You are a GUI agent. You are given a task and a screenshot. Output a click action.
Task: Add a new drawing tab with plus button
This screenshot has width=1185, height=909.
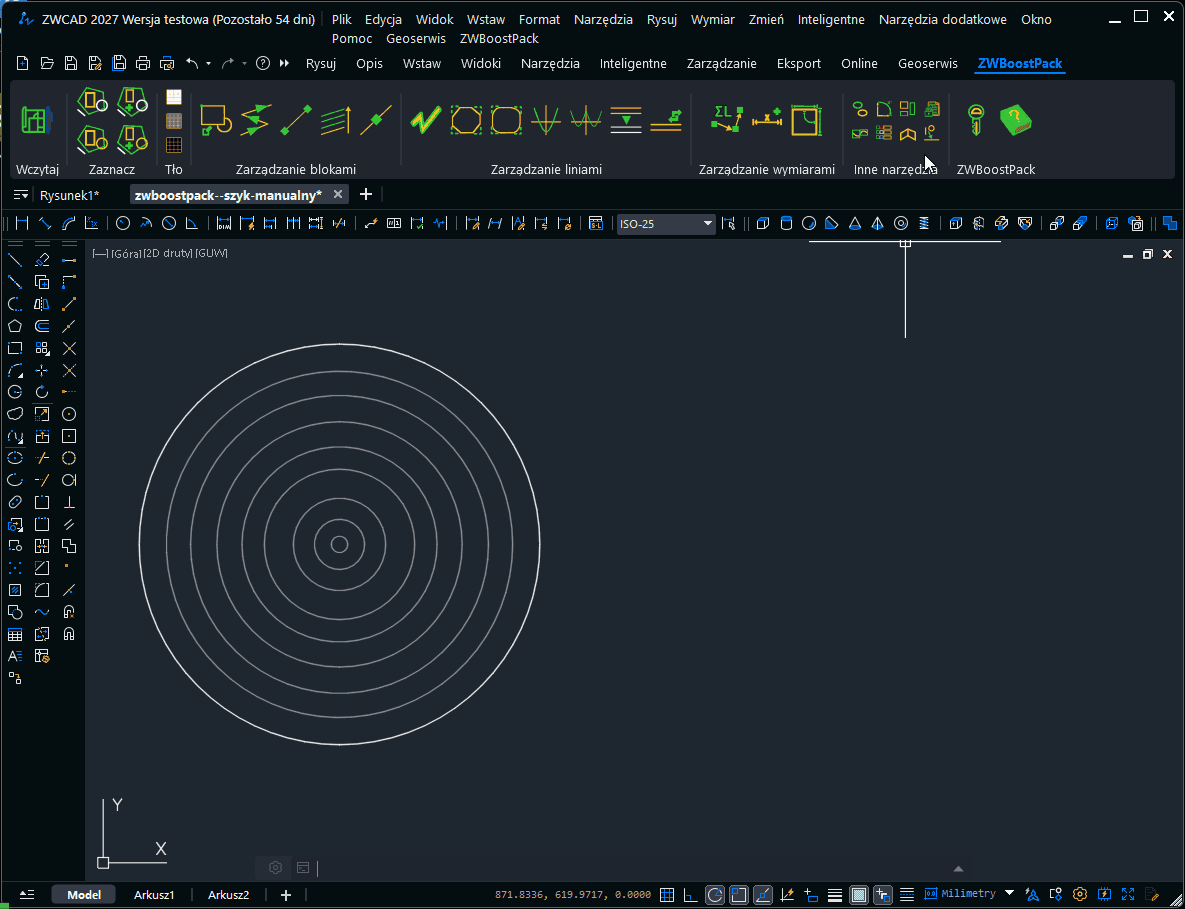coord(366,194)
